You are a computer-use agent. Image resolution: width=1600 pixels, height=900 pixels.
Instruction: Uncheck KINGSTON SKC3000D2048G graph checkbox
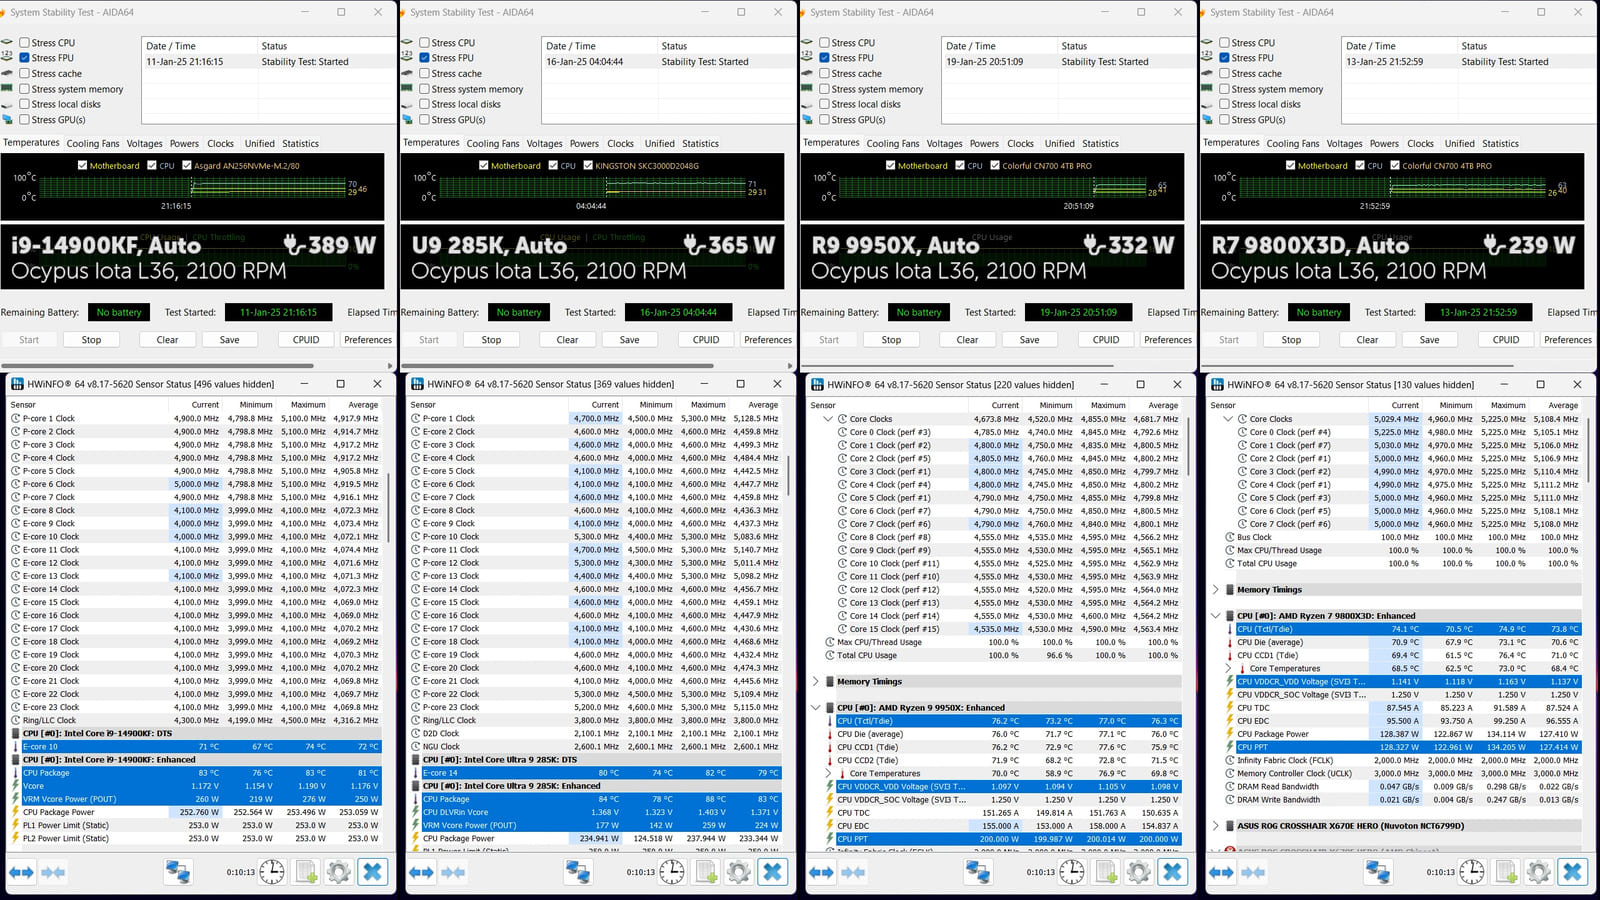[x=588, y=166]
